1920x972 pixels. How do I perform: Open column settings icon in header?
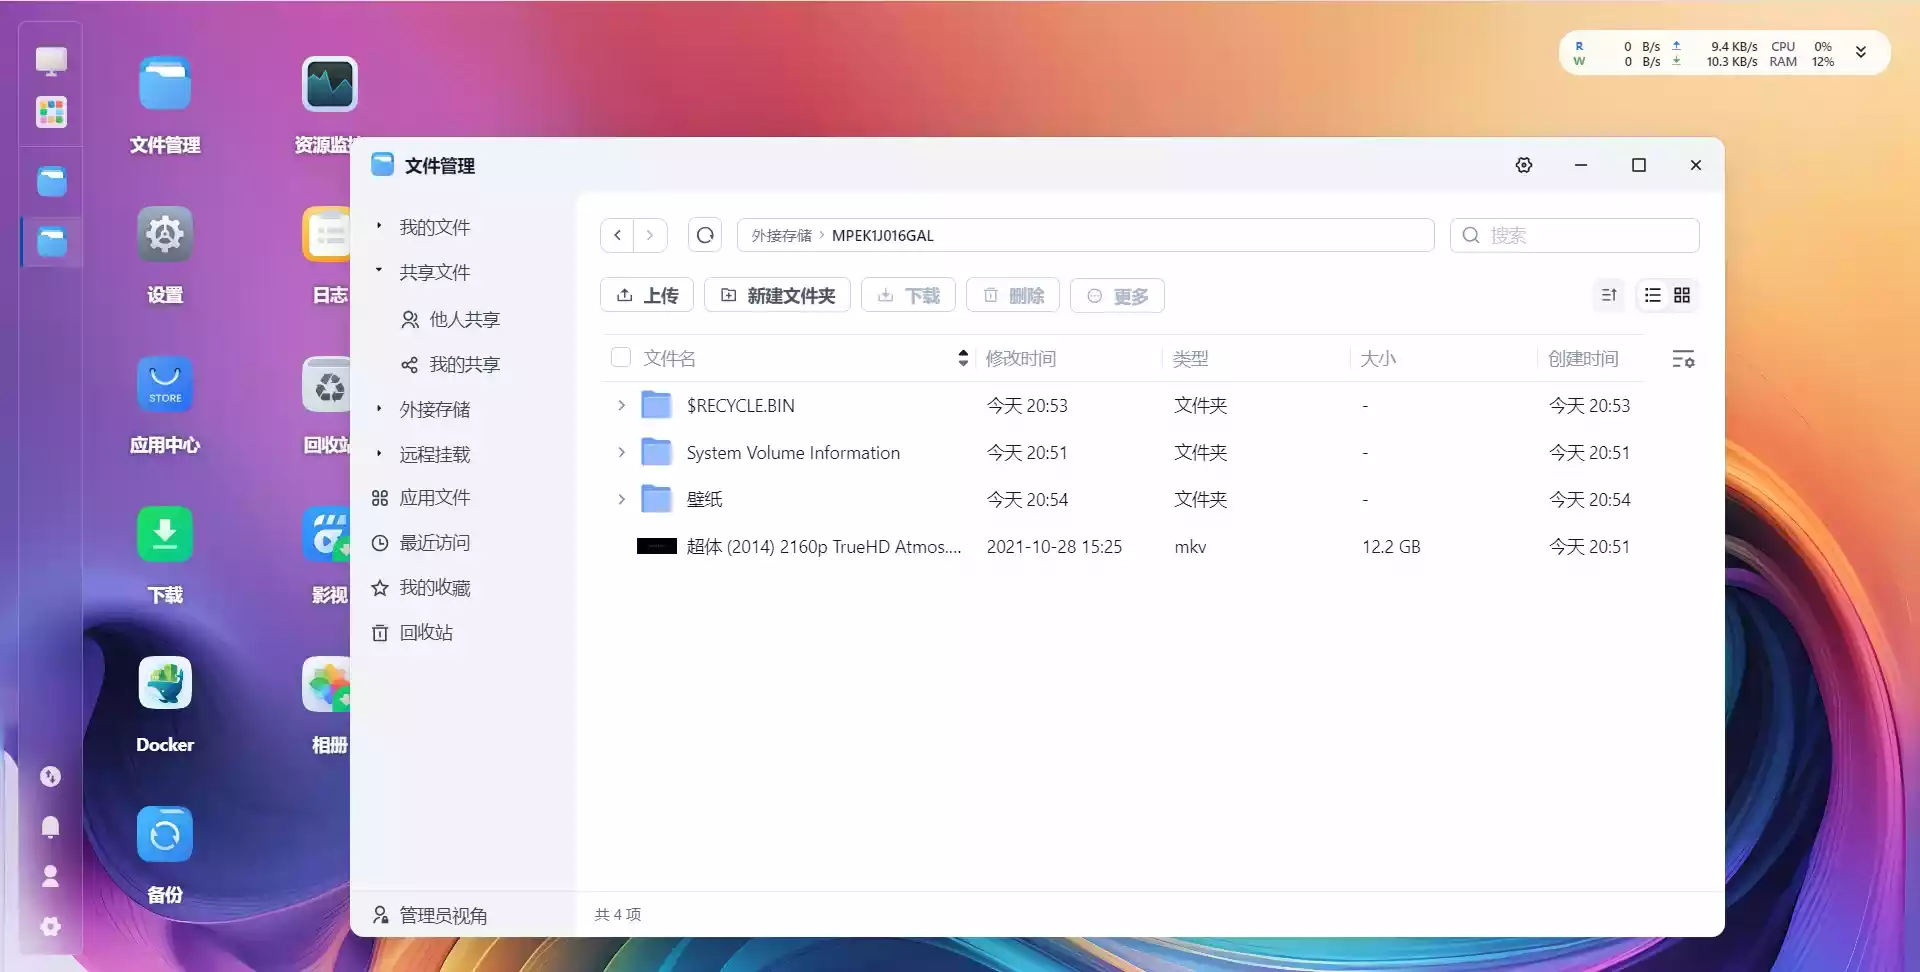click(x=1683, y=359)
